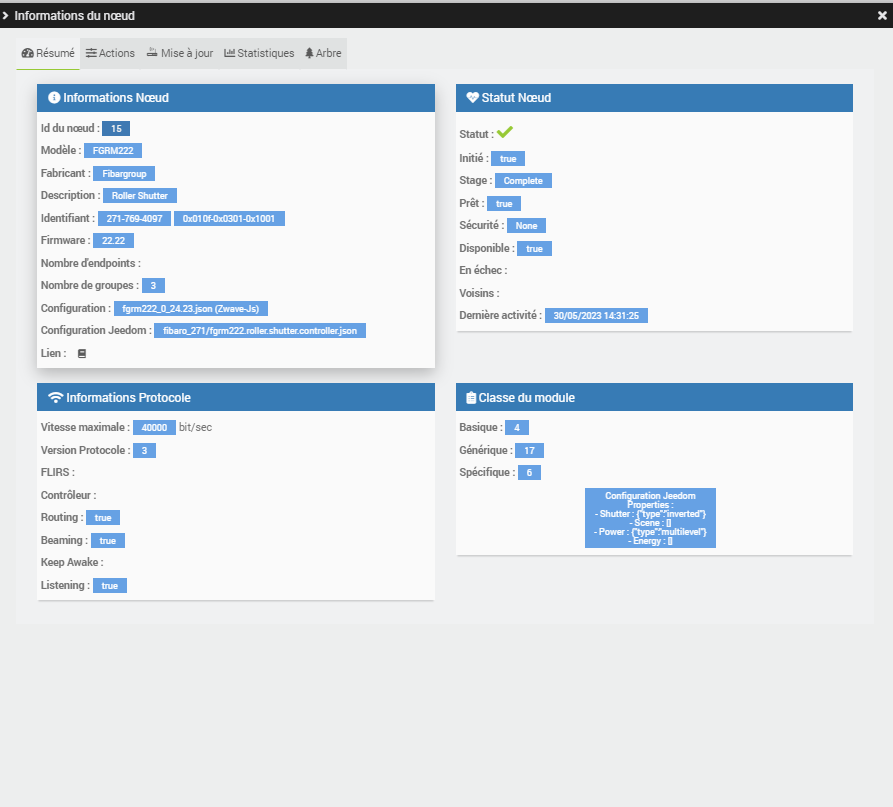Click the heartbeat icon in Statut Nœud header

point(472,98)
